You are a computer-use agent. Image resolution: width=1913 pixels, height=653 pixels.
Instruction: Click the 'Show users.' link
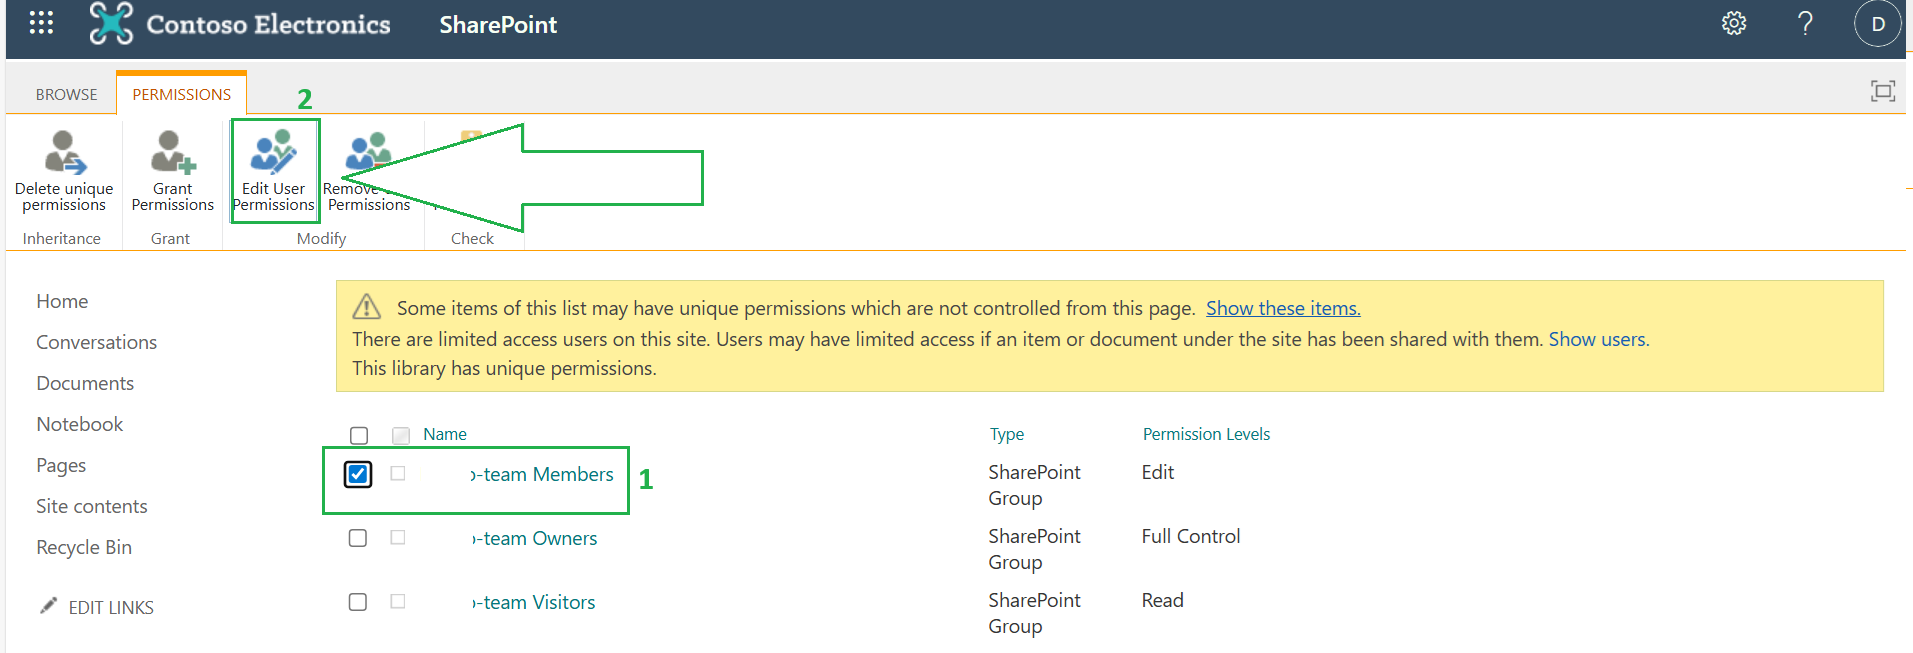click(x=1599, y=339)
